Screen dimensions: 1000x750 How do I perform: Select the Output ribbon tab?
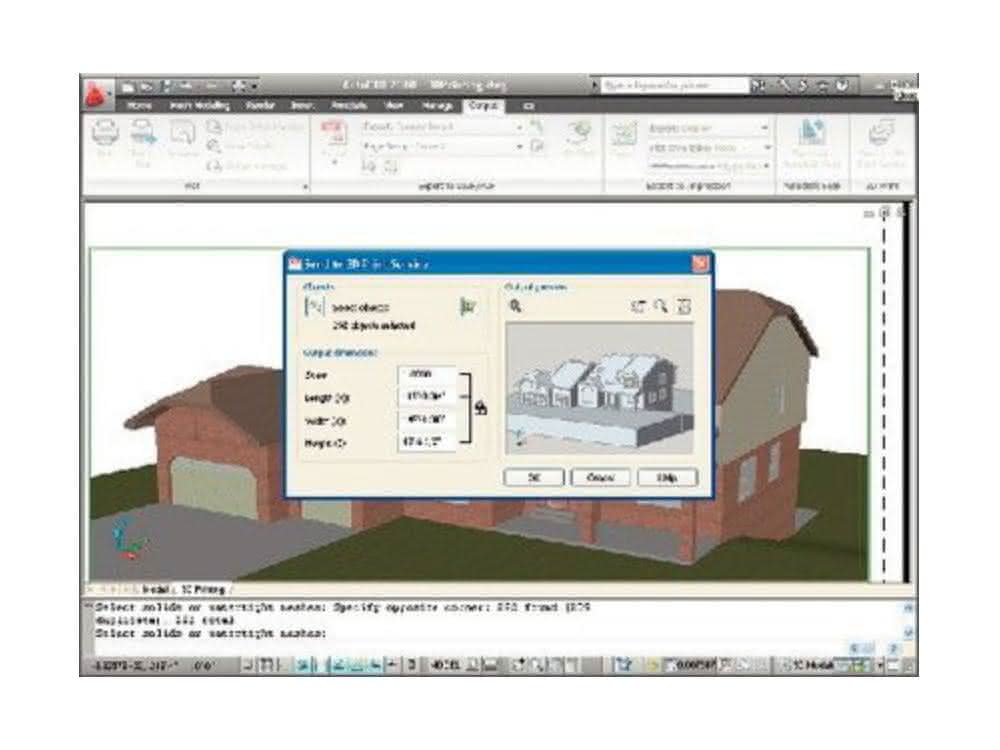[483, 106]
